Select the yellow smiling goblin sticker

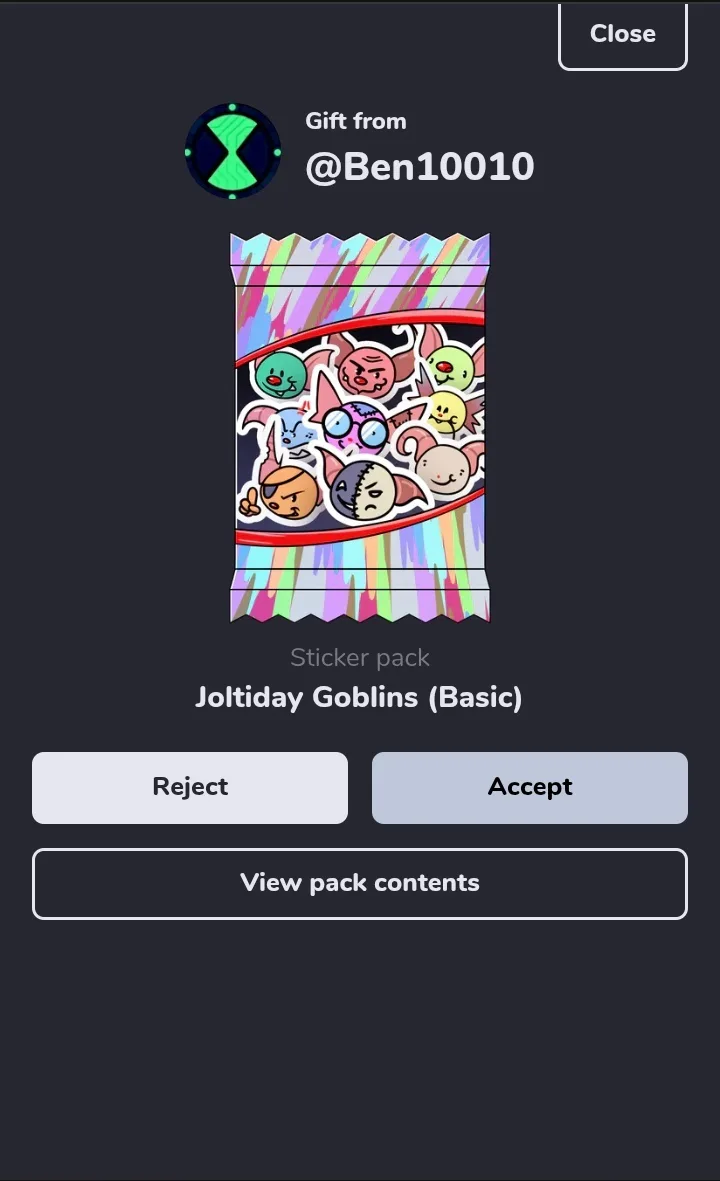coord(446,412)
